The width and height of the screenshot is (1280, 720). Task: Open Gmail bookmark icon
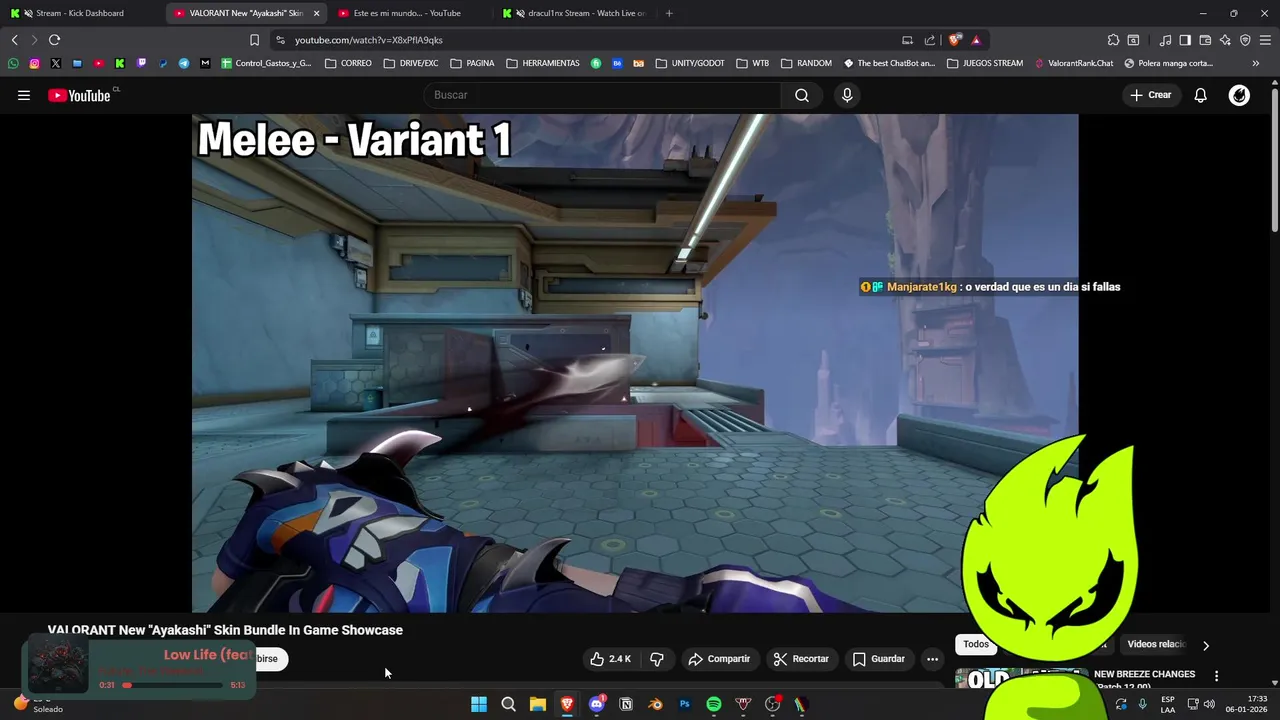pos(205,63)
